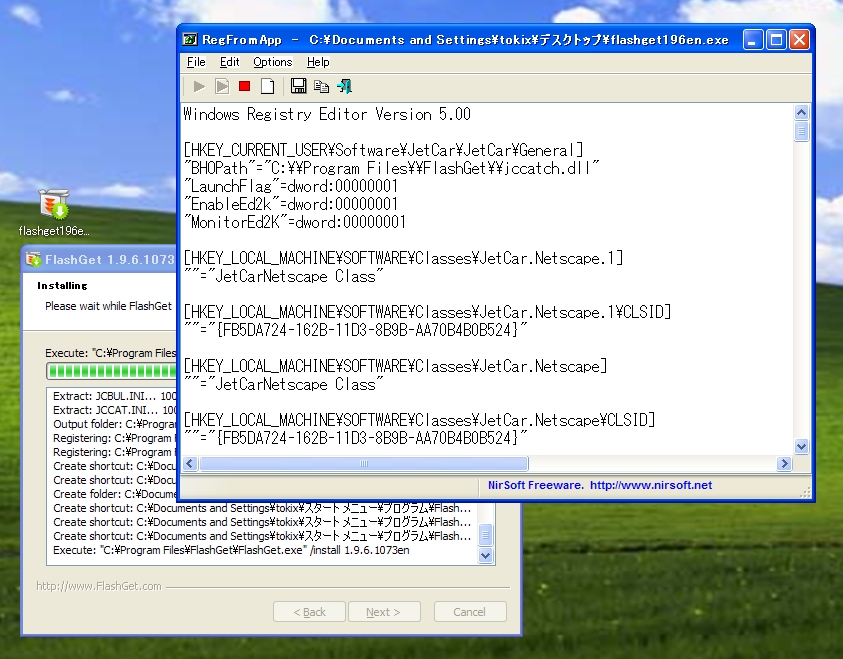
Task: Click the "BHOPath" jccatch.dll value line
Action: tap(391, 168)
